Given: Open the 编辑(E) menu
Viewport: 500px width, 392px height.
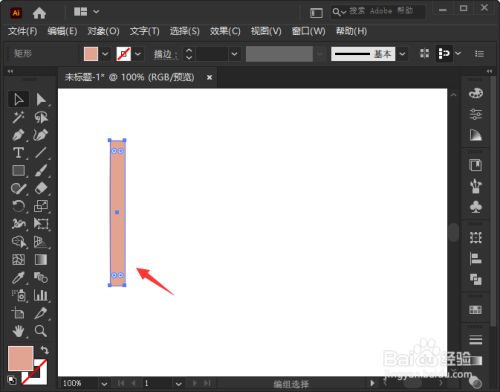Looking at the screenshot, I should (x=62, y=31).
